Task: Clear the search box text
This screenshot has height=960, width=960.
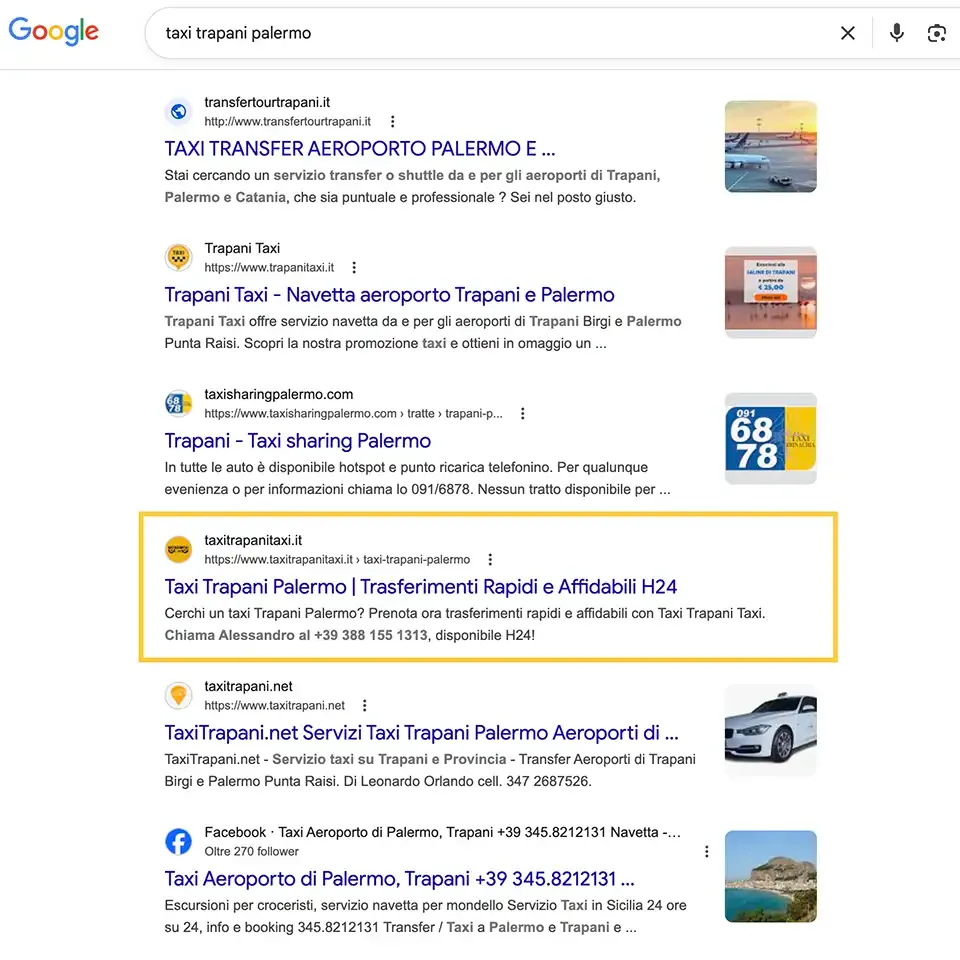Action: pyautogui.click(x=848, y=33)
